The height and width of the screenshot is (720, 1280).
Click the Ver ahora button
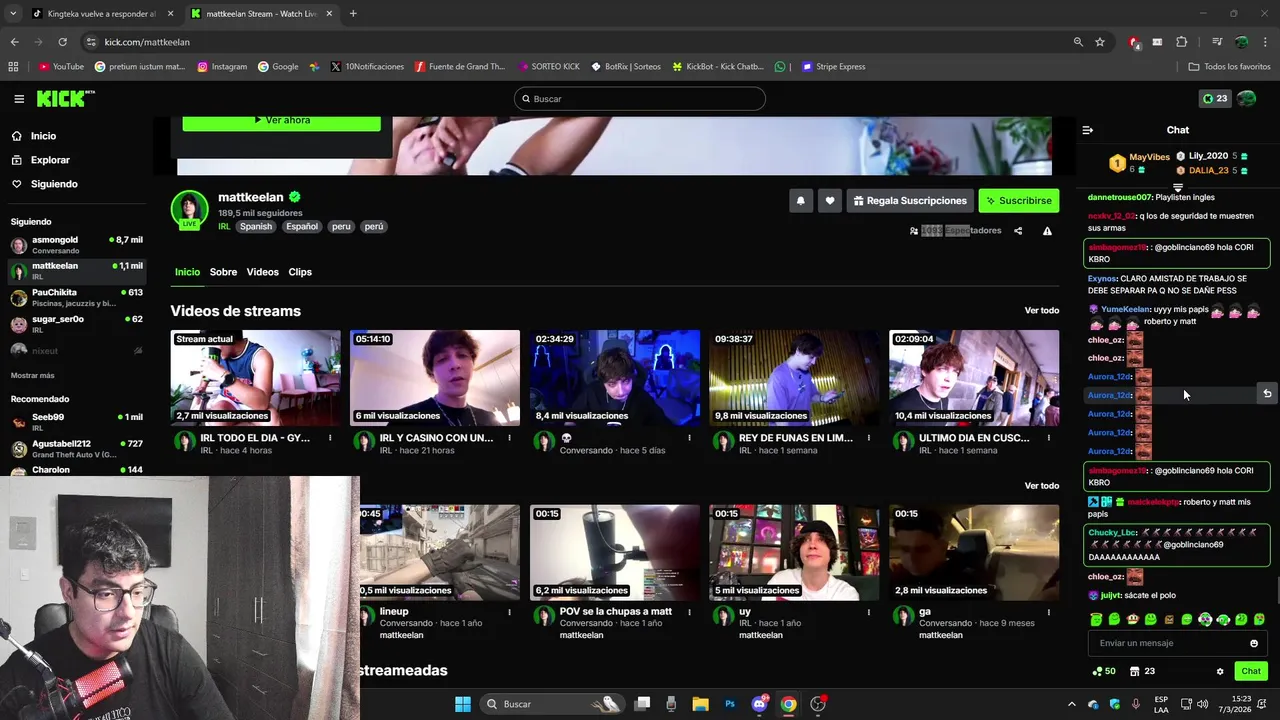pos(281,120)
